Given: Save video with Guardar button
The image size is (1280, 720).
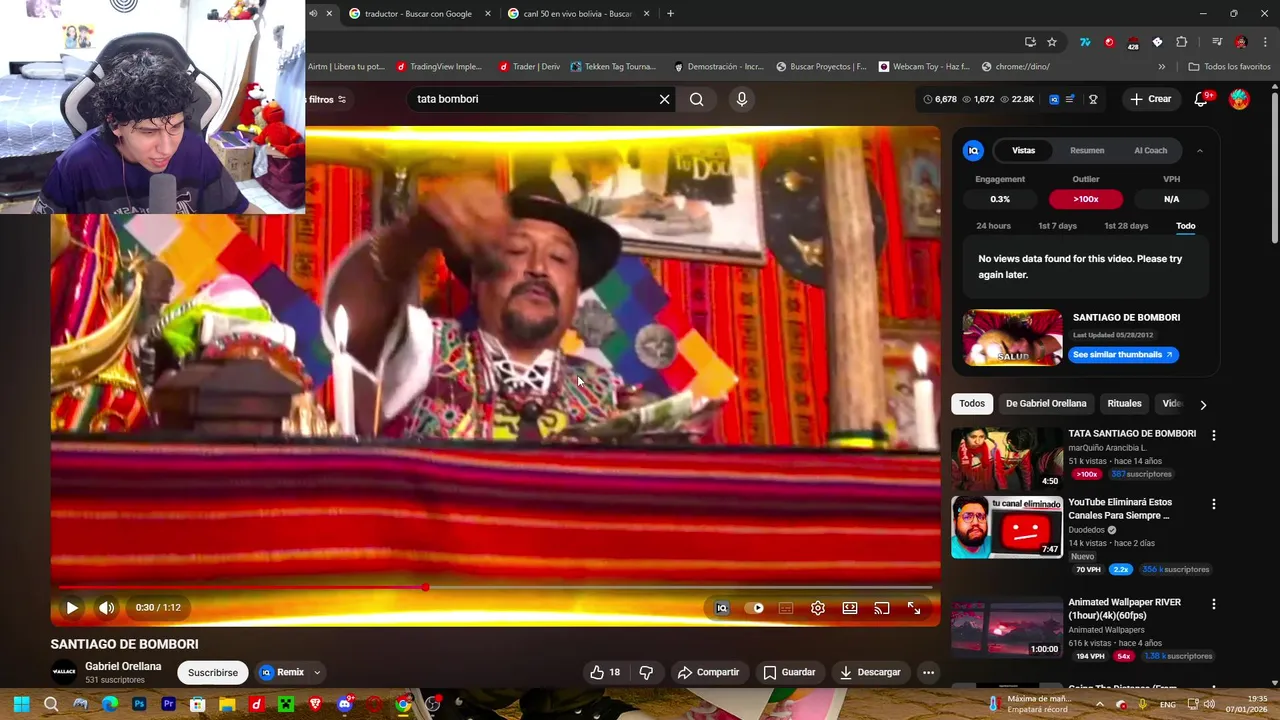Looking at the screenshot, I should [x=789, y=672].
